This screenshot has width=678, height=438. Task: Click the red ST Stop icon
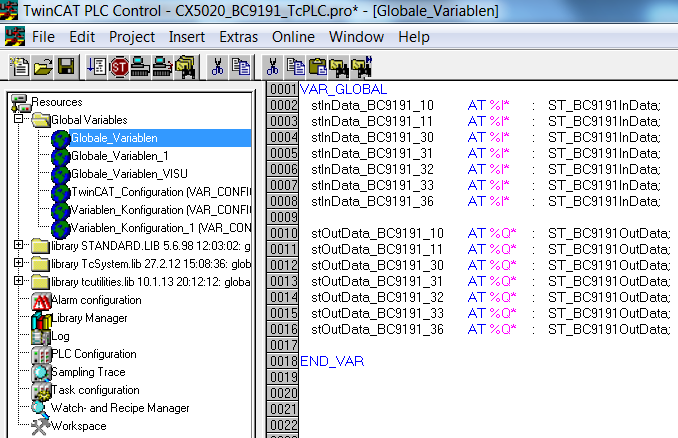[x=119, y=67]
